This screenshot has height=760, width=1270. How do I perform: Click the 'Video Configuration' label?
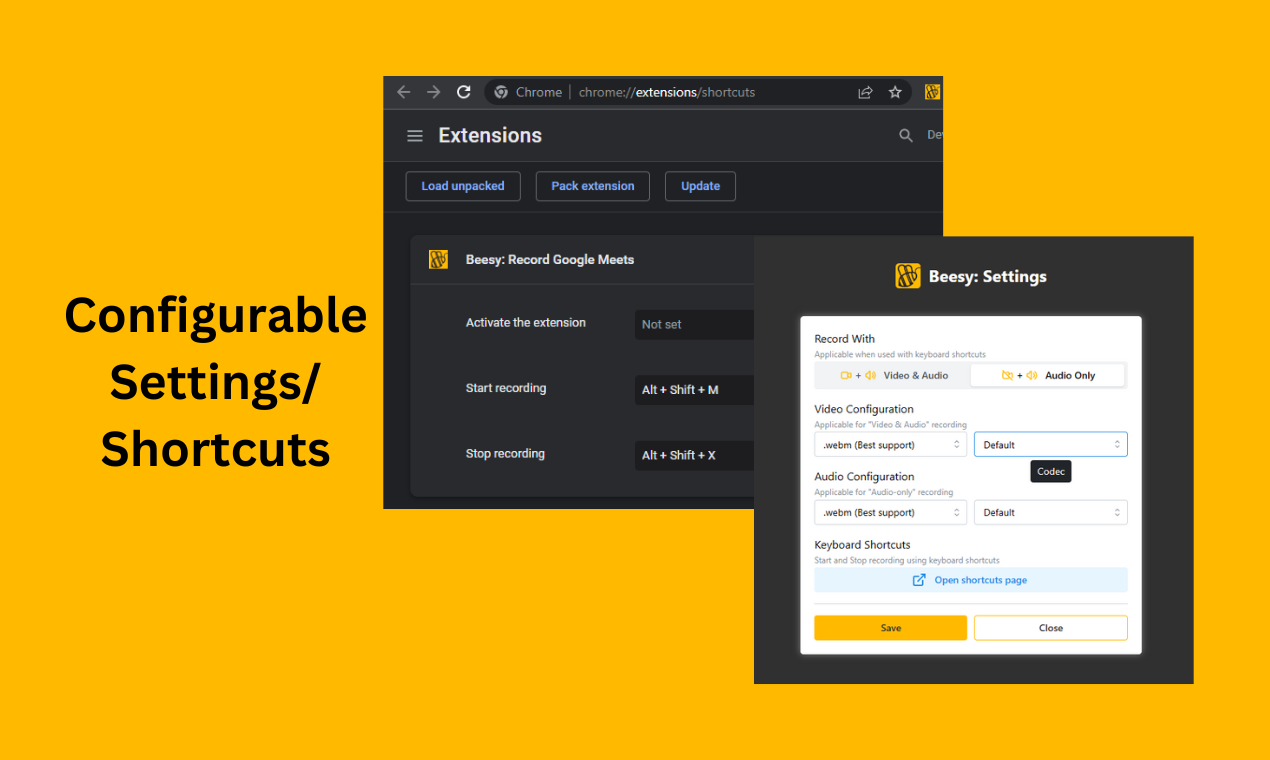point(864,409)
